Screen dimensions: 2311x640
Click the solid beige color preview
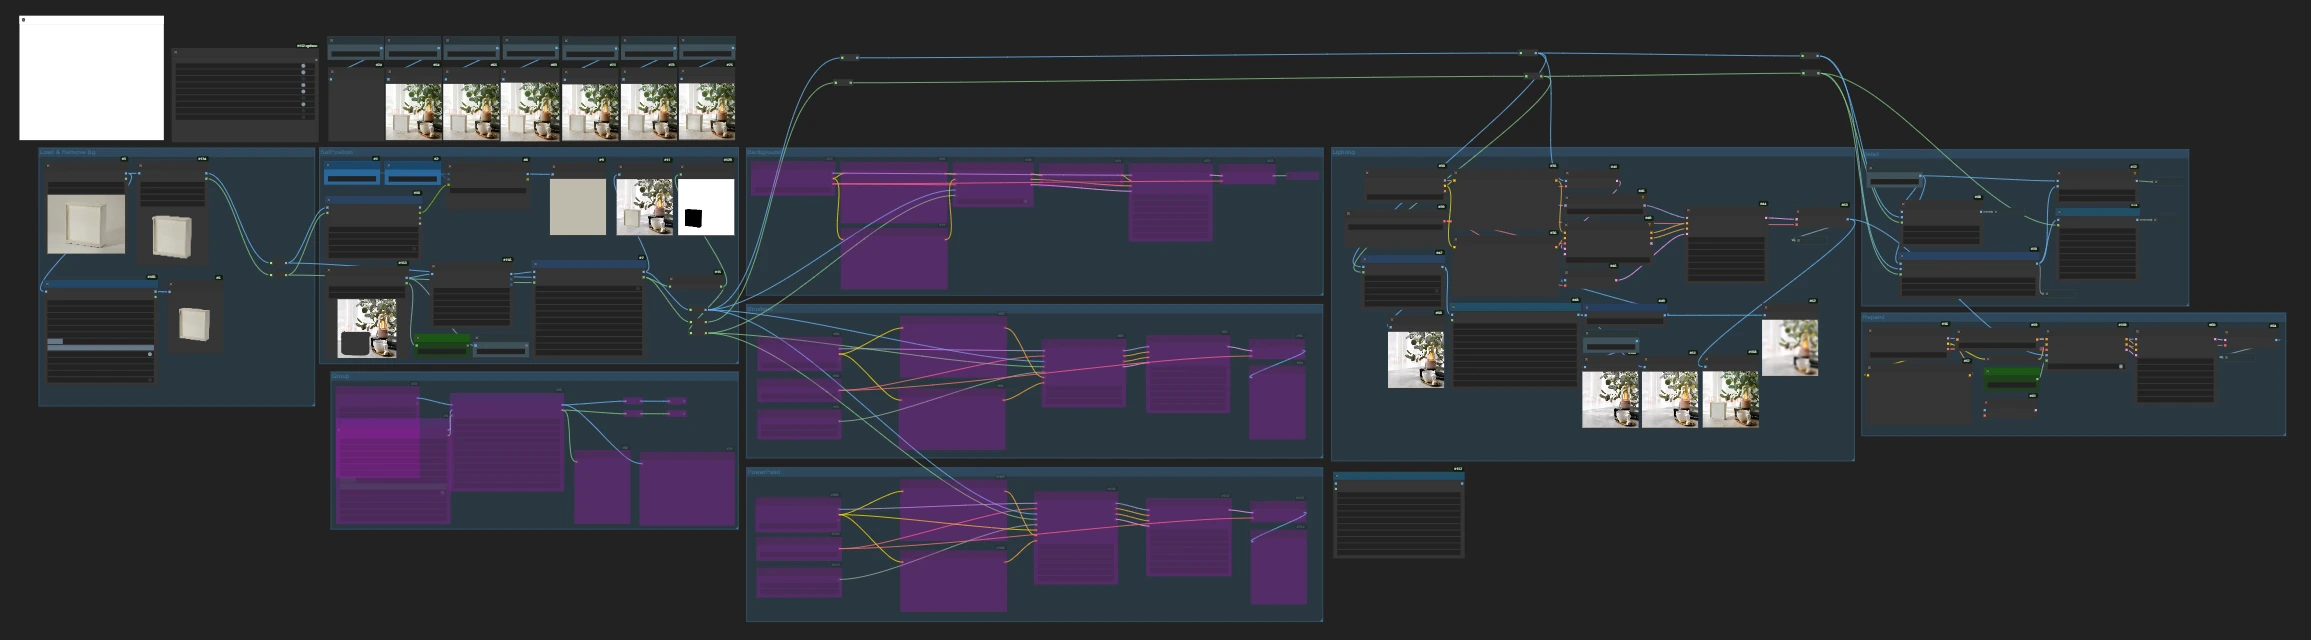[578, 207]
